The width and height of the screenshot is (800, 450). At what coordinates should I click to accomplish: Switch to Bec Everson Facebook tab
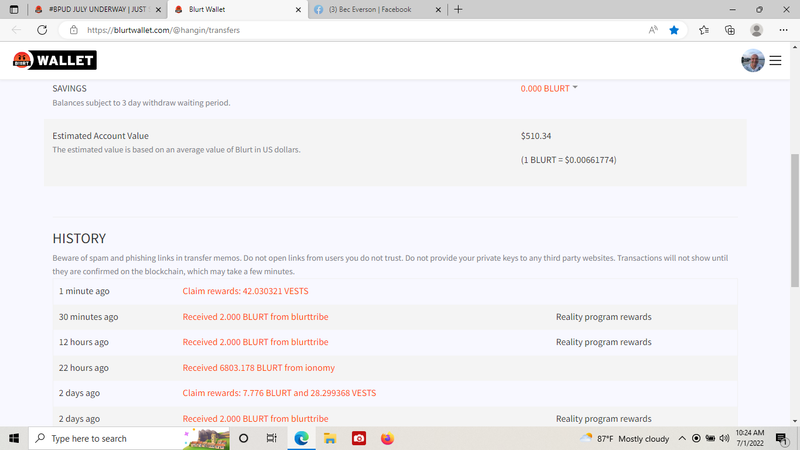(x=378, y=9)
